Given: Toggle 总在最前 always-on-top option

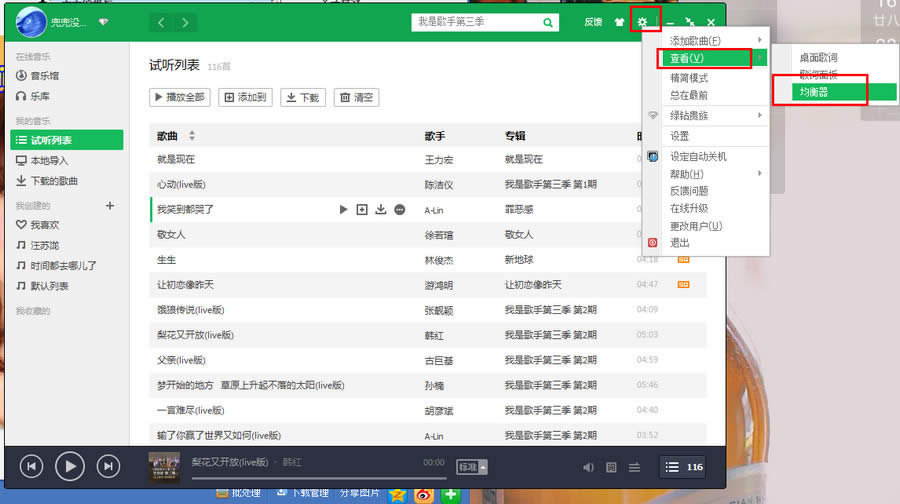Looking at the screenshot, I should 689,95.
